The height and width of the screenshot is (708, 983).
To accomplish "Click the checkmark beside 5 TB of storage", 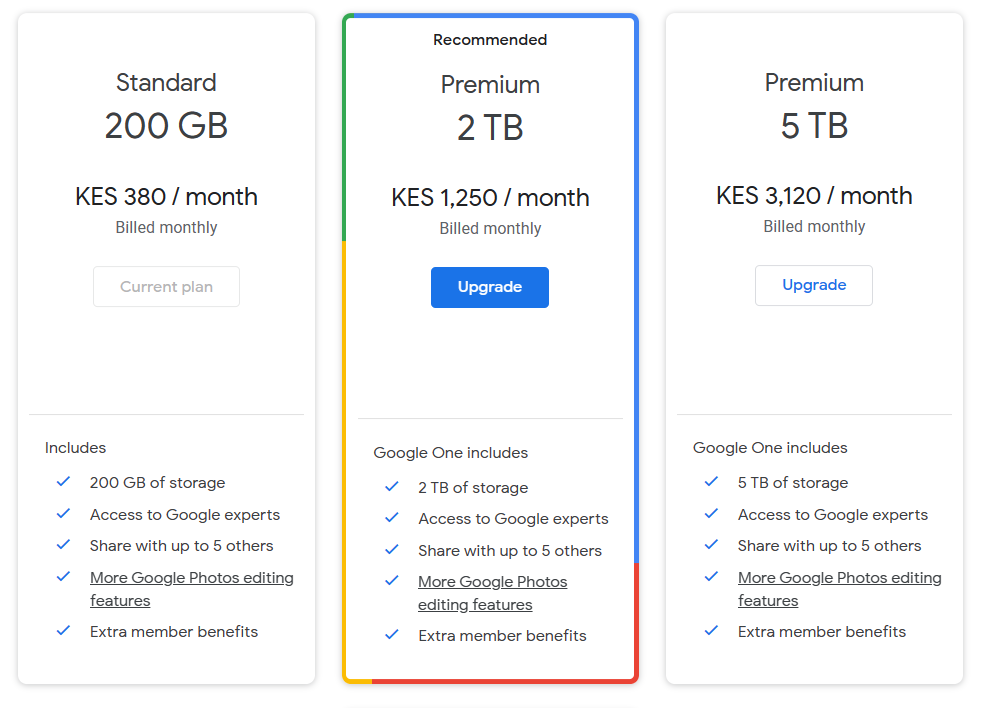I will click(712, 482).
